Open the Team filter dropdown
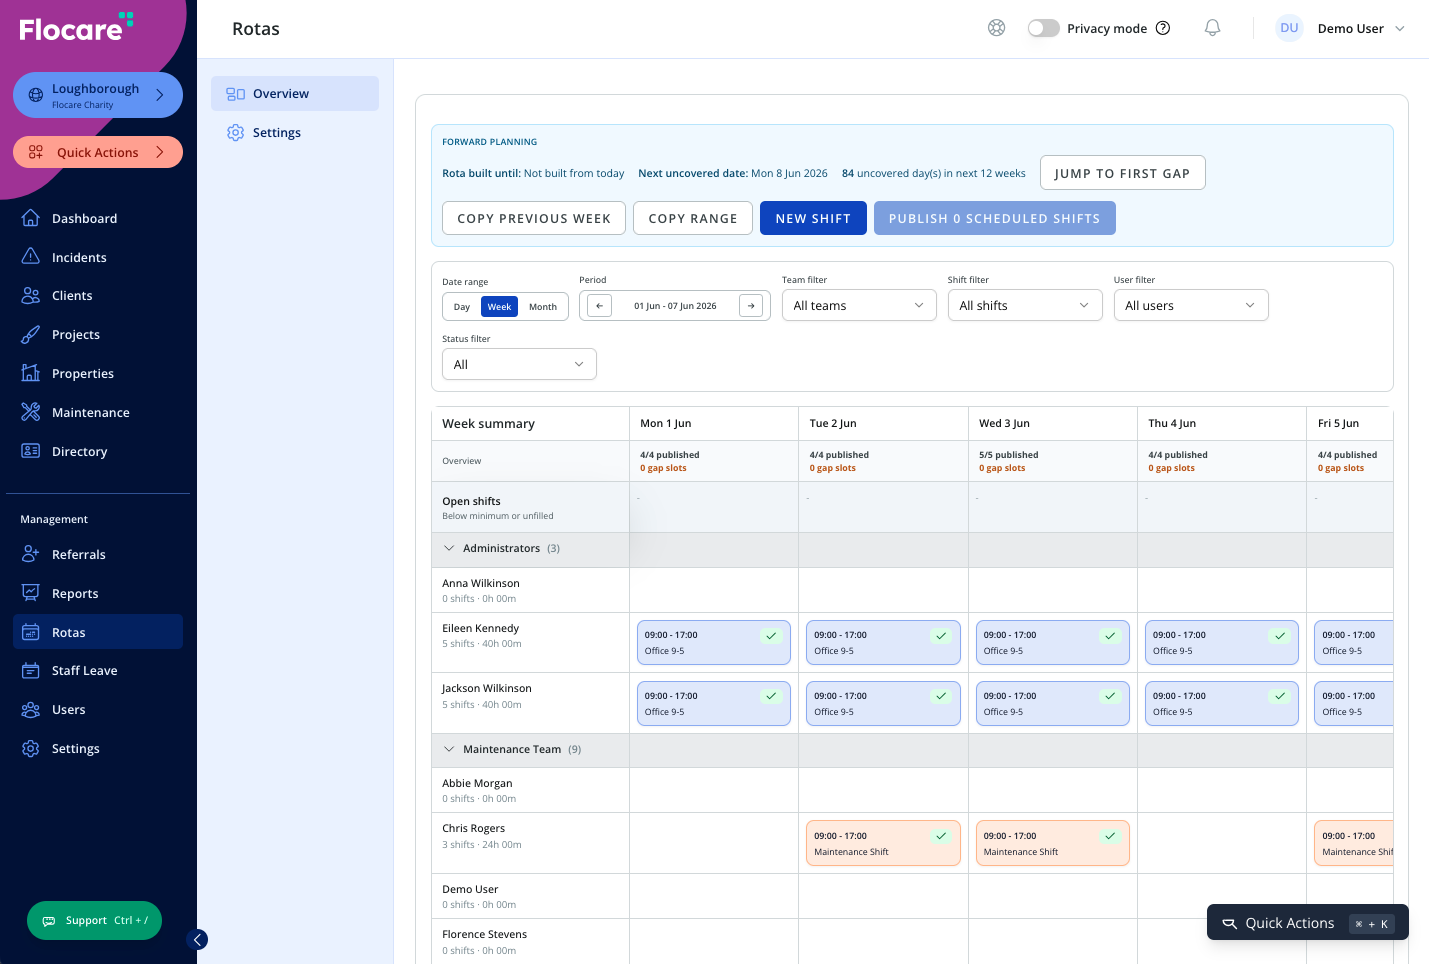Viewport: 1429px width, 964px height. point(859,305)
